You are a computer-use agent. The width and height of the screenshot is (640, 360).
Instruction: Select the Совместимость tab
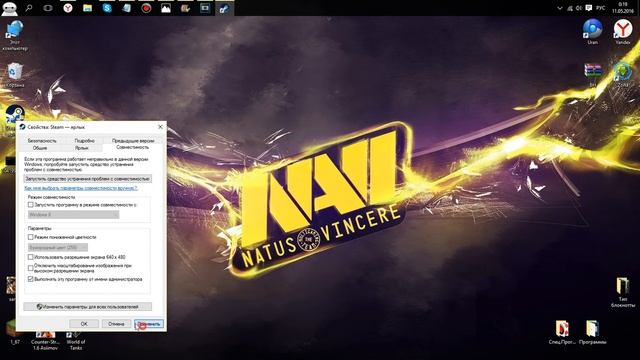[x=133, y=147]
